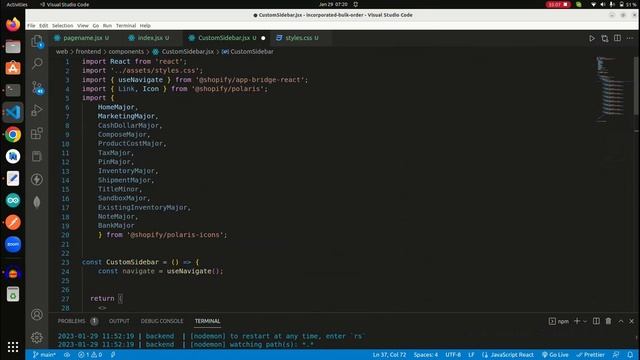The image size is (640, 360).
Task: Click the components breadcrumb segment
Action: coord(126,52)
